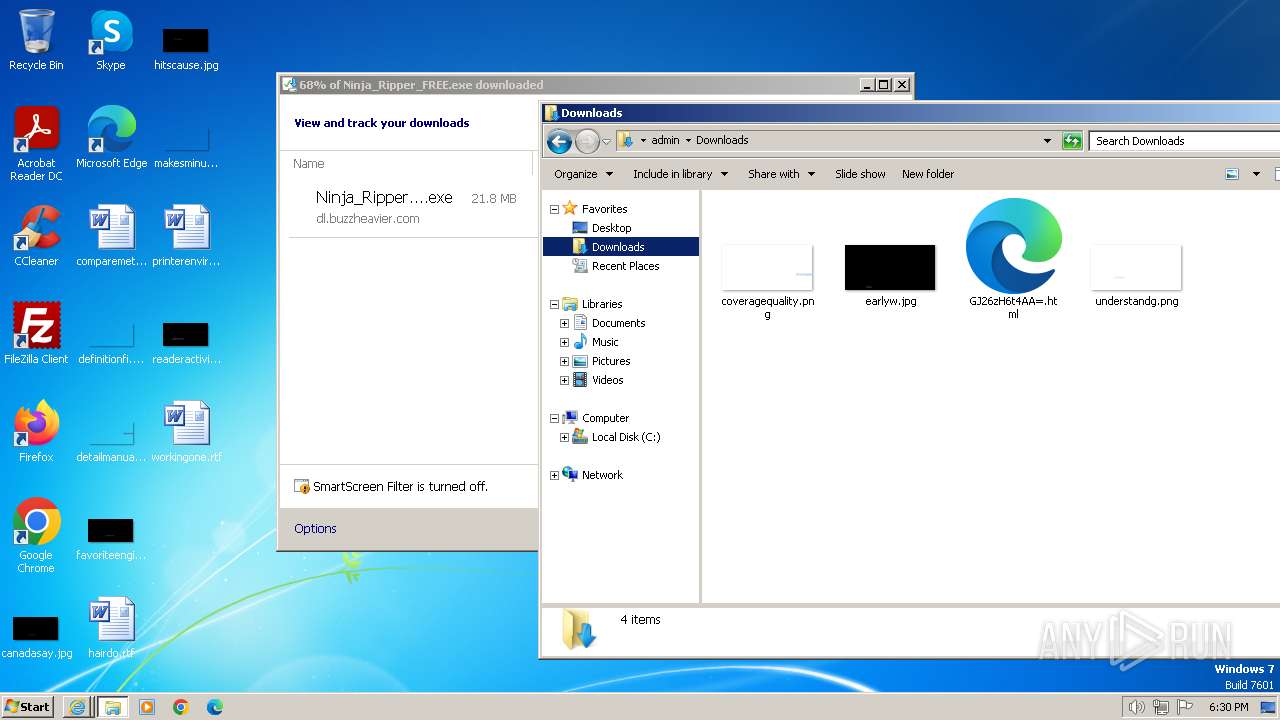Open Firefox desktop shortcut
The width and height of the screenshot is (1280, 720).
click(x=36, y=432)
